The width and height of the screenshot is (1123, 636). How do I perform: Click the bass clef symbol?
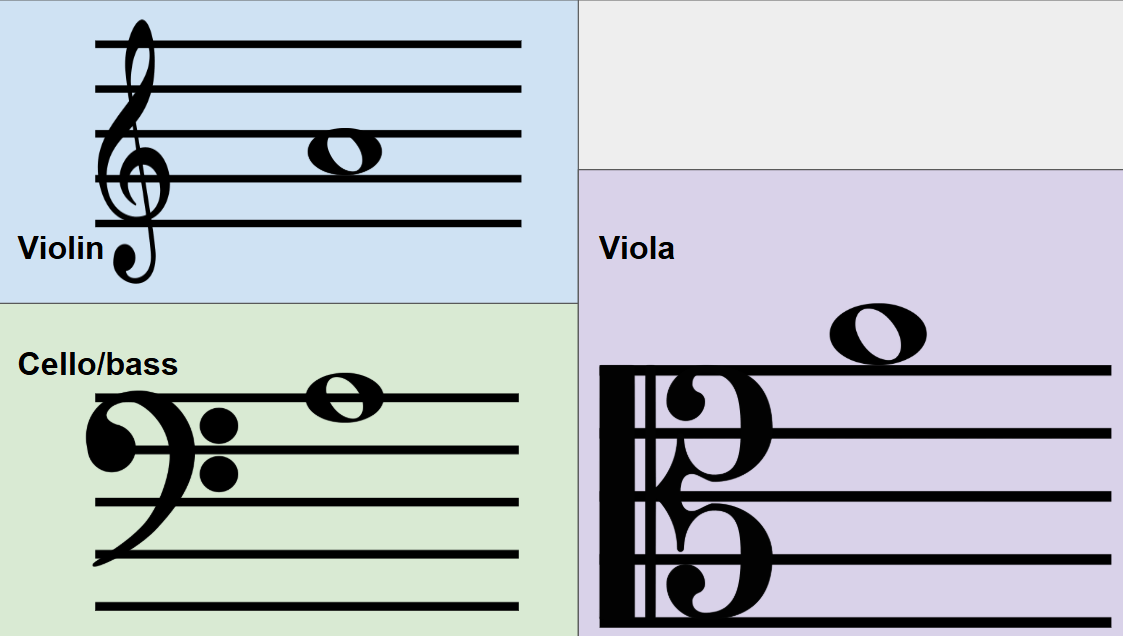(161, 478)
